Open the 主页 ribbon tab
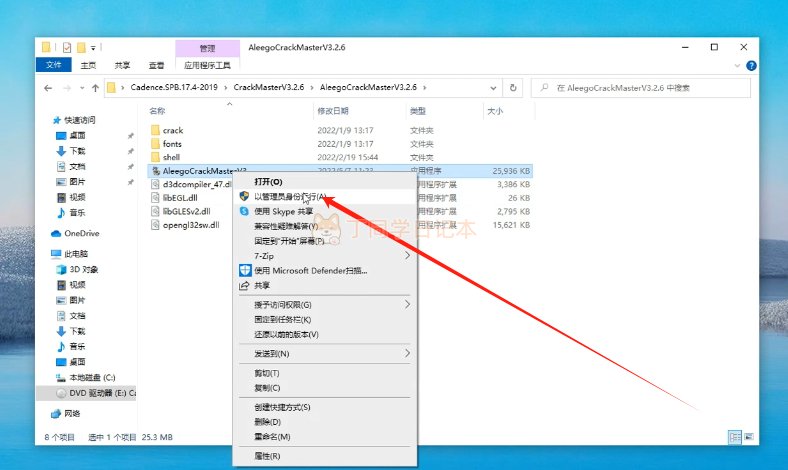This screenshot has height=470, width=788. [x=88, y=65]
